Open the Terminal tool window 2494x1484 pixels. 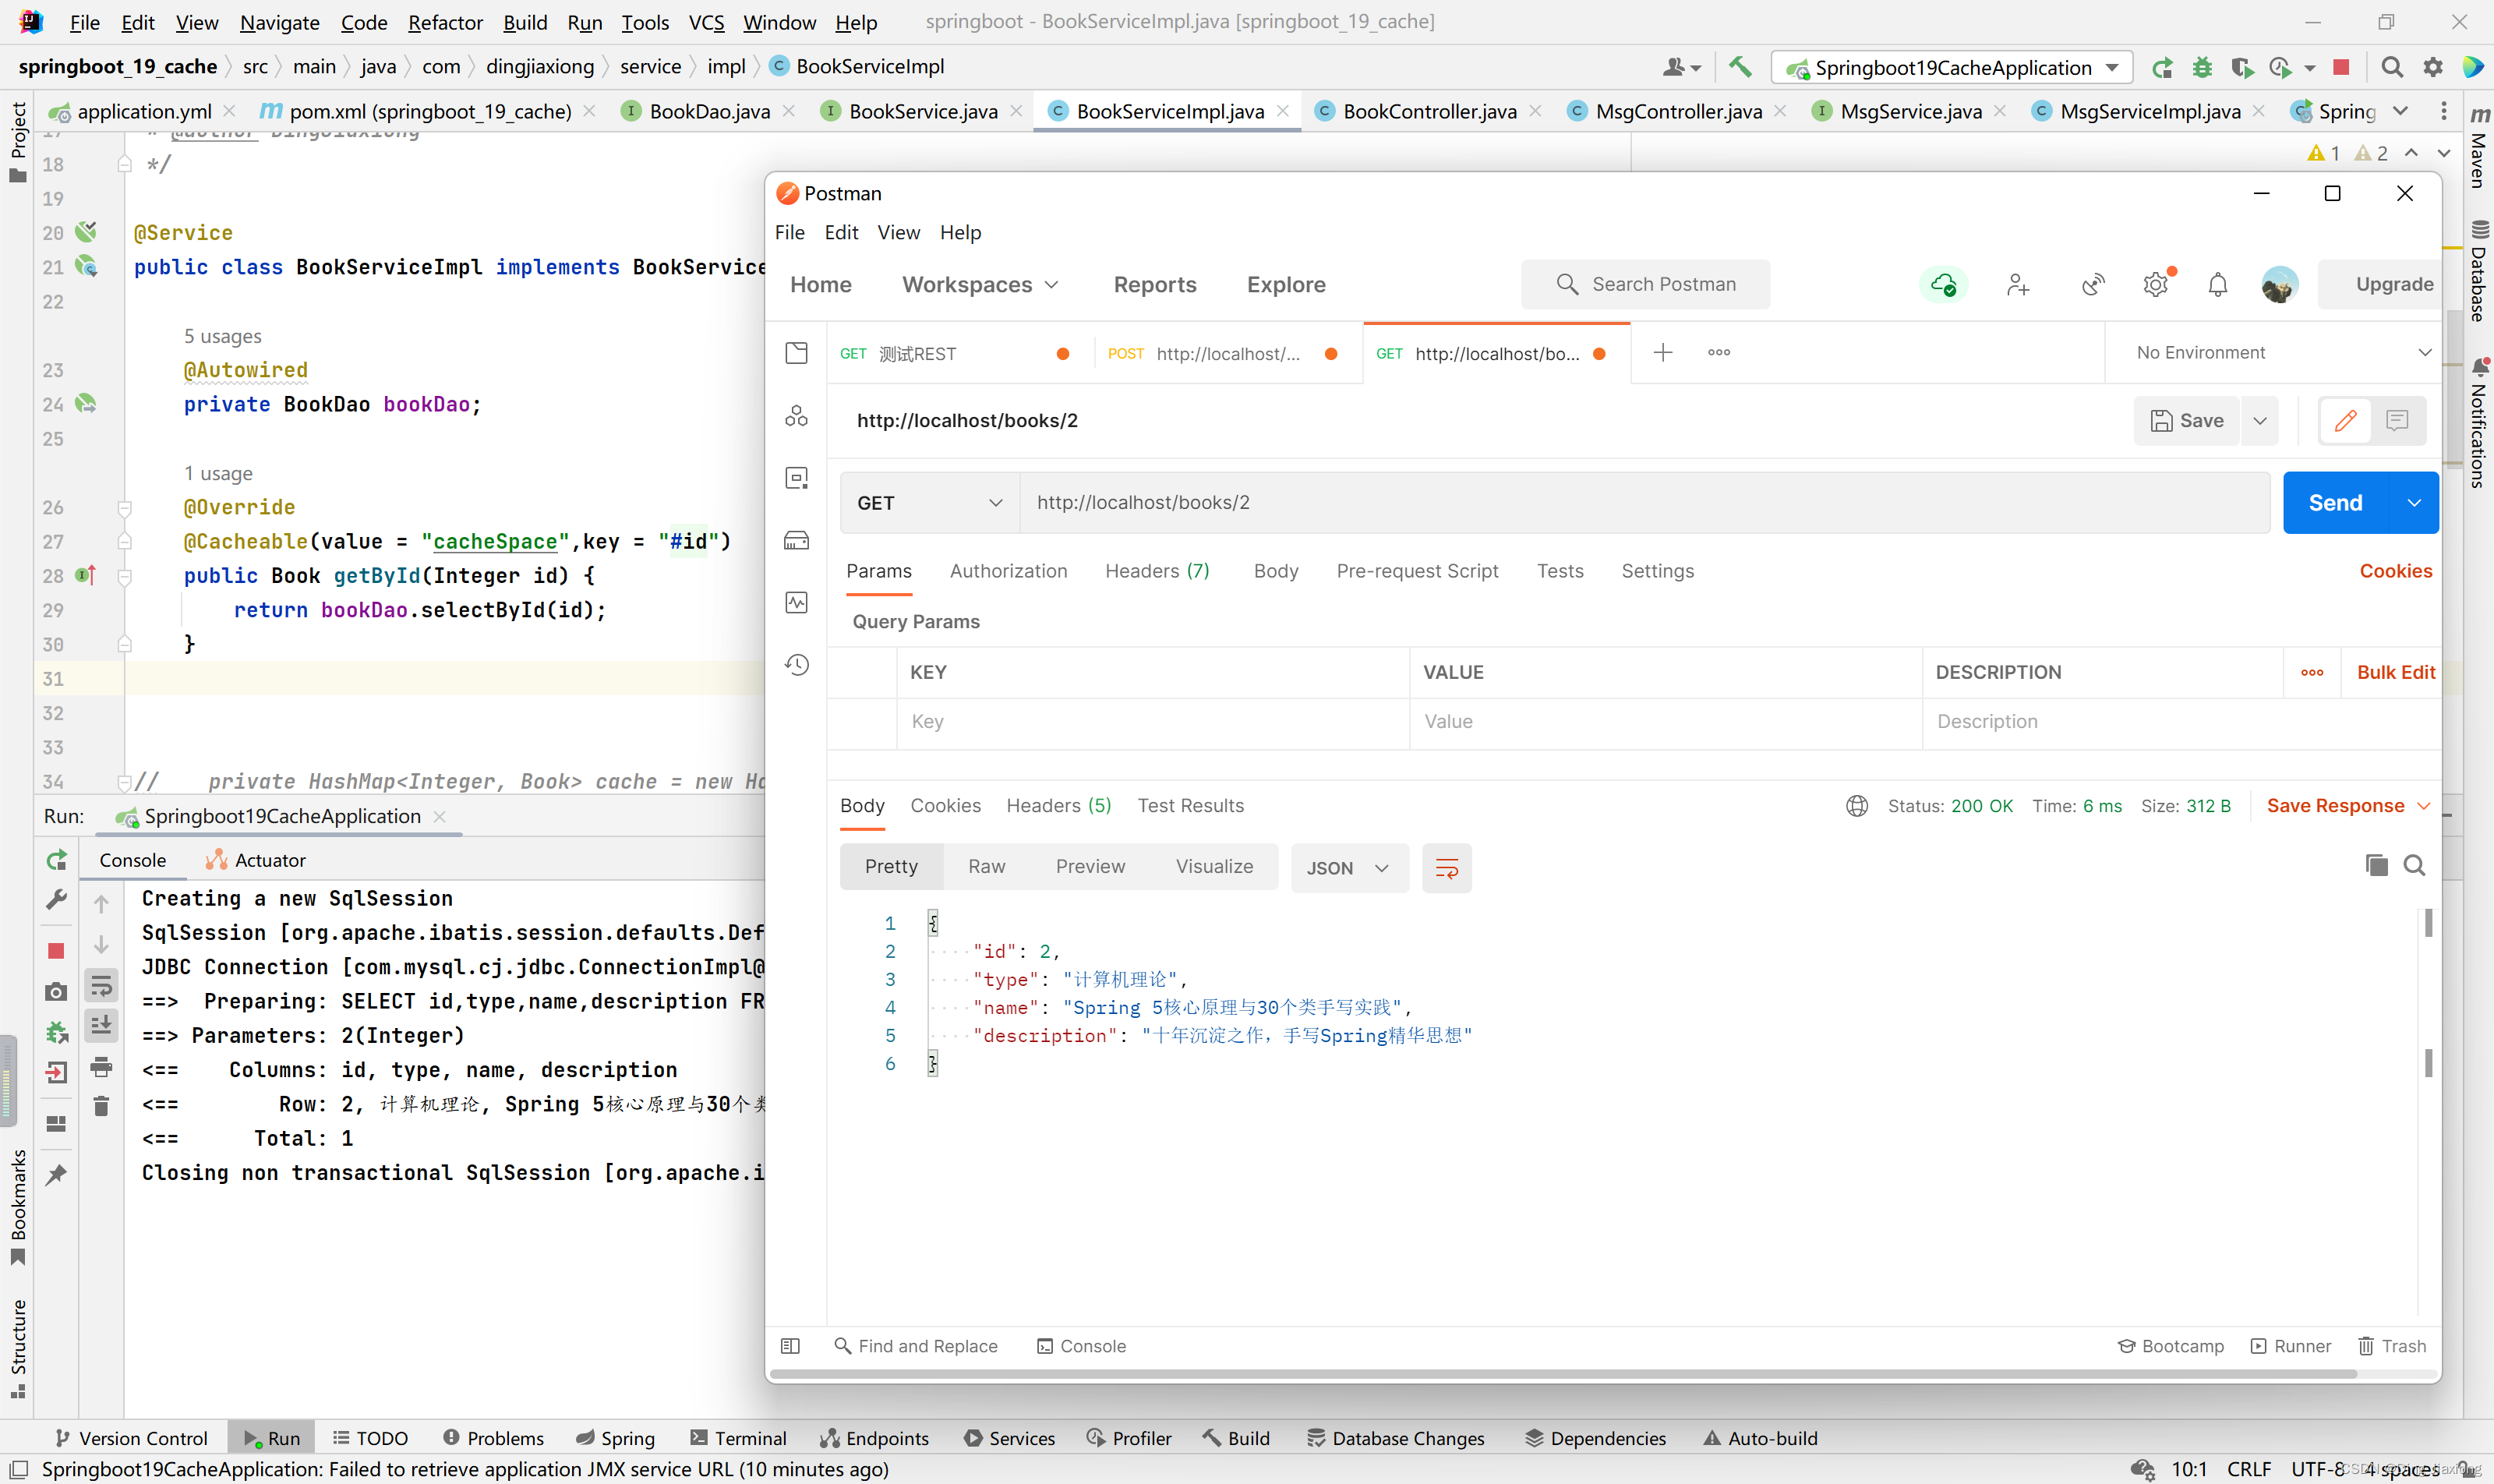tap(738, 1439)
